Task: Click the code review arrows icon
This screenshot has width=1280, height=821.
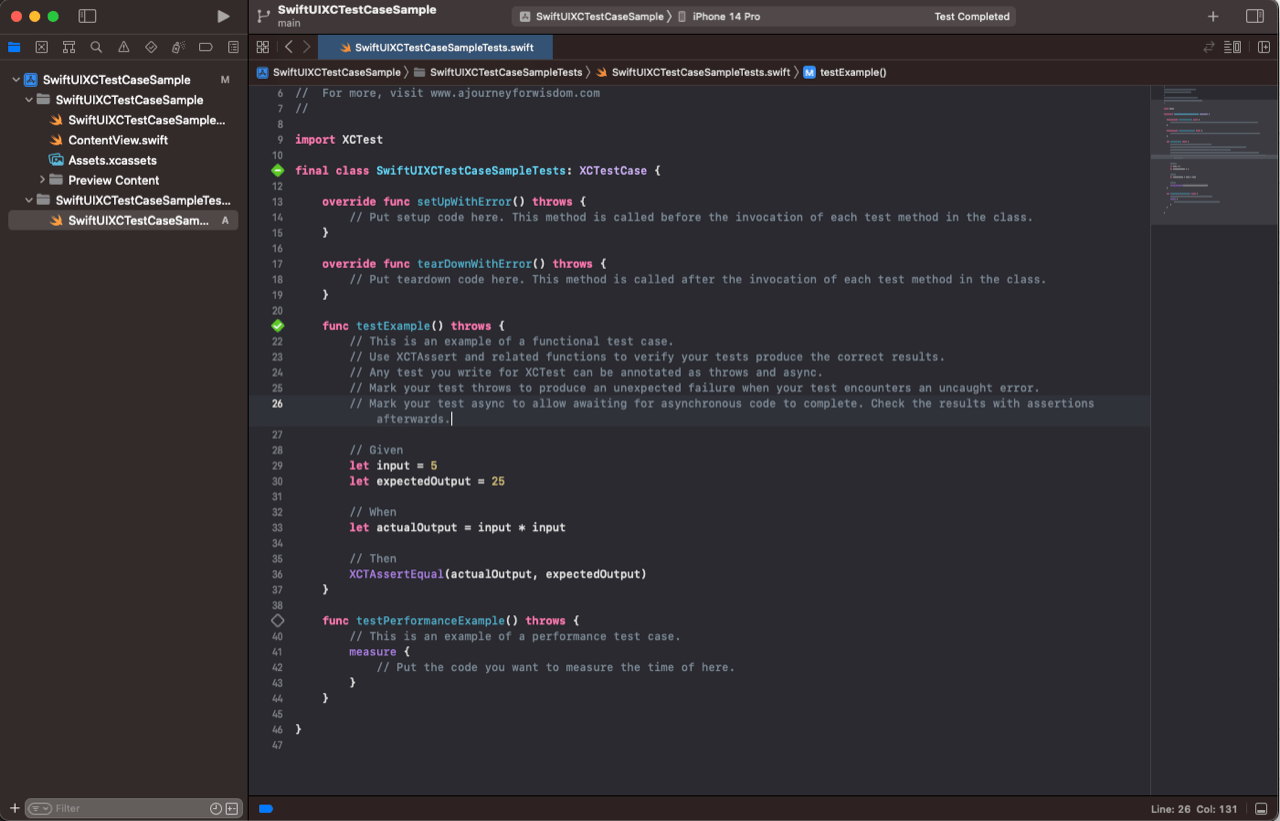Action: (x=1209, y=47)
